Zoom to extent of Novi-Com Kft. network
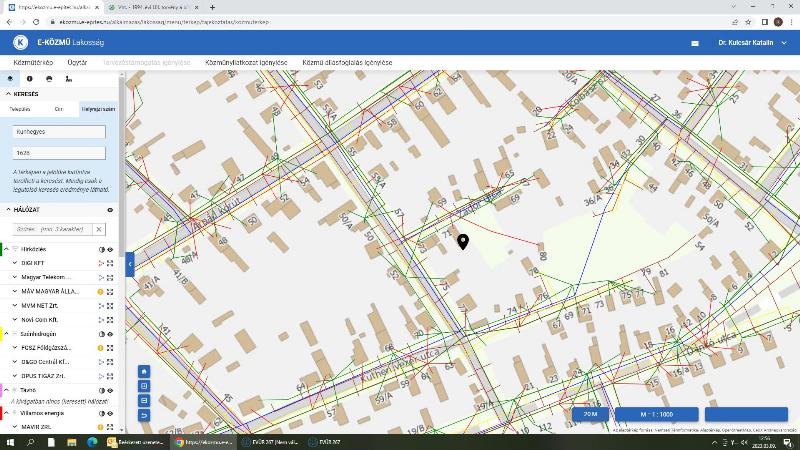 click(x=110, y=320)
